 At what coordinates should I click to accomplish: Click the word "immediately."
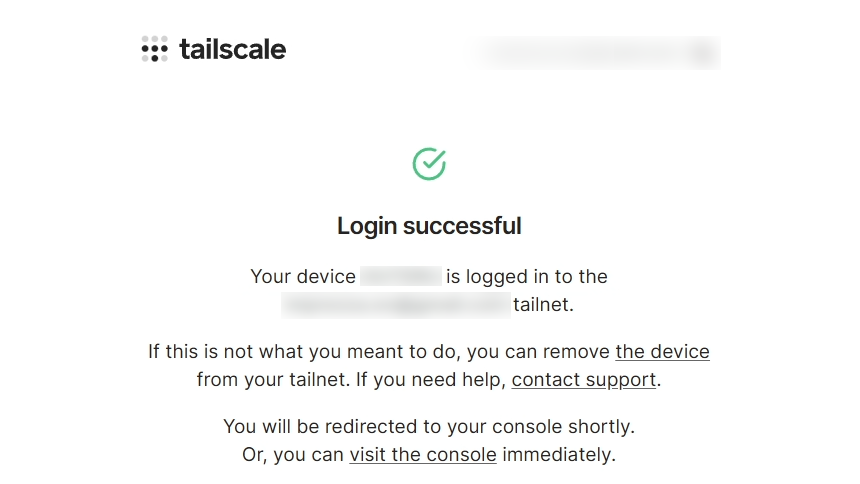(x=559, y=455)
